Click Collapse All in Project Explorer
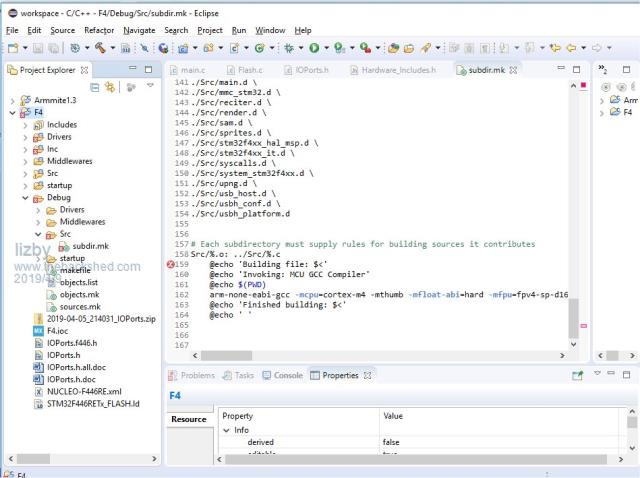 coord(96,88)
